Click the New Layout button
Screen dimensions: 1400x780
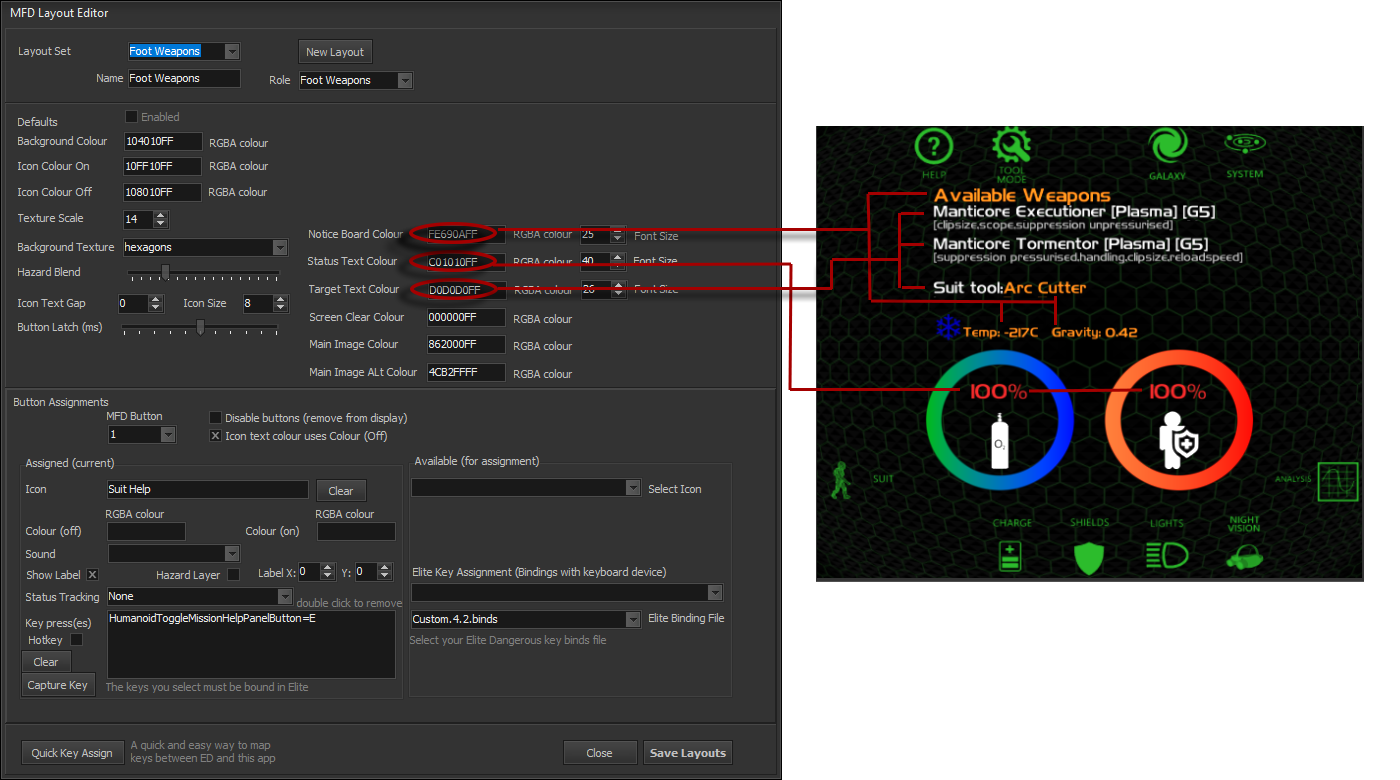pos(335,52)
